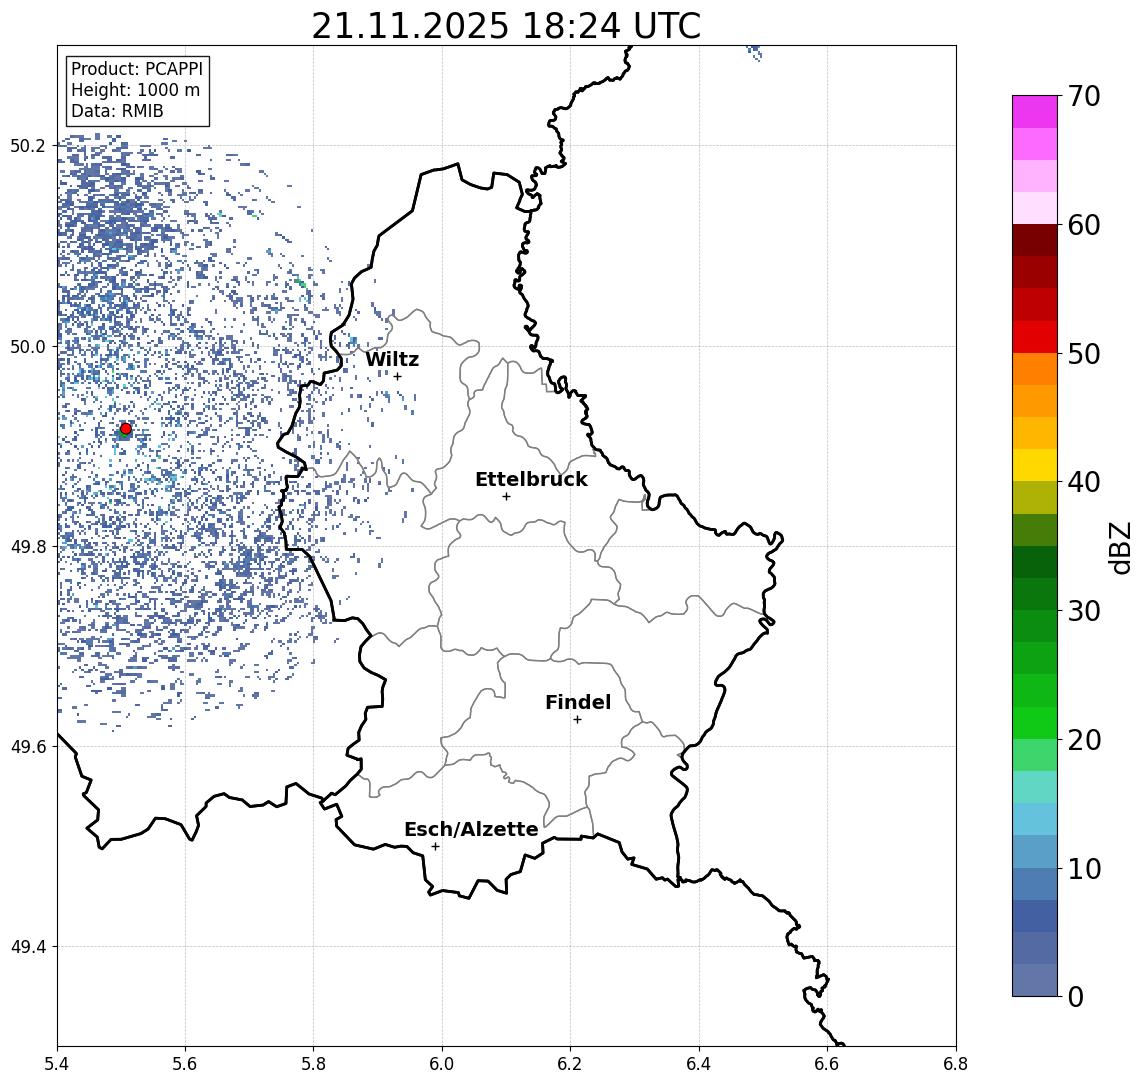Click the magenta top colorbar segment

click(1035, 112)
